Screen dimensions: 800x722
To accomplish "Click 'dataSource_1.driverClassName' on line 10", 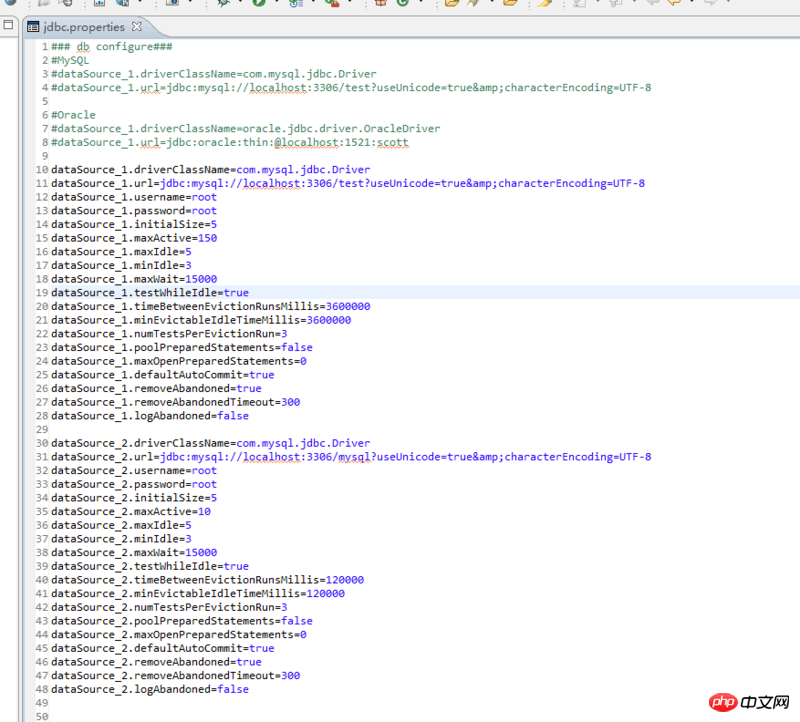I will tap(143, 170).
